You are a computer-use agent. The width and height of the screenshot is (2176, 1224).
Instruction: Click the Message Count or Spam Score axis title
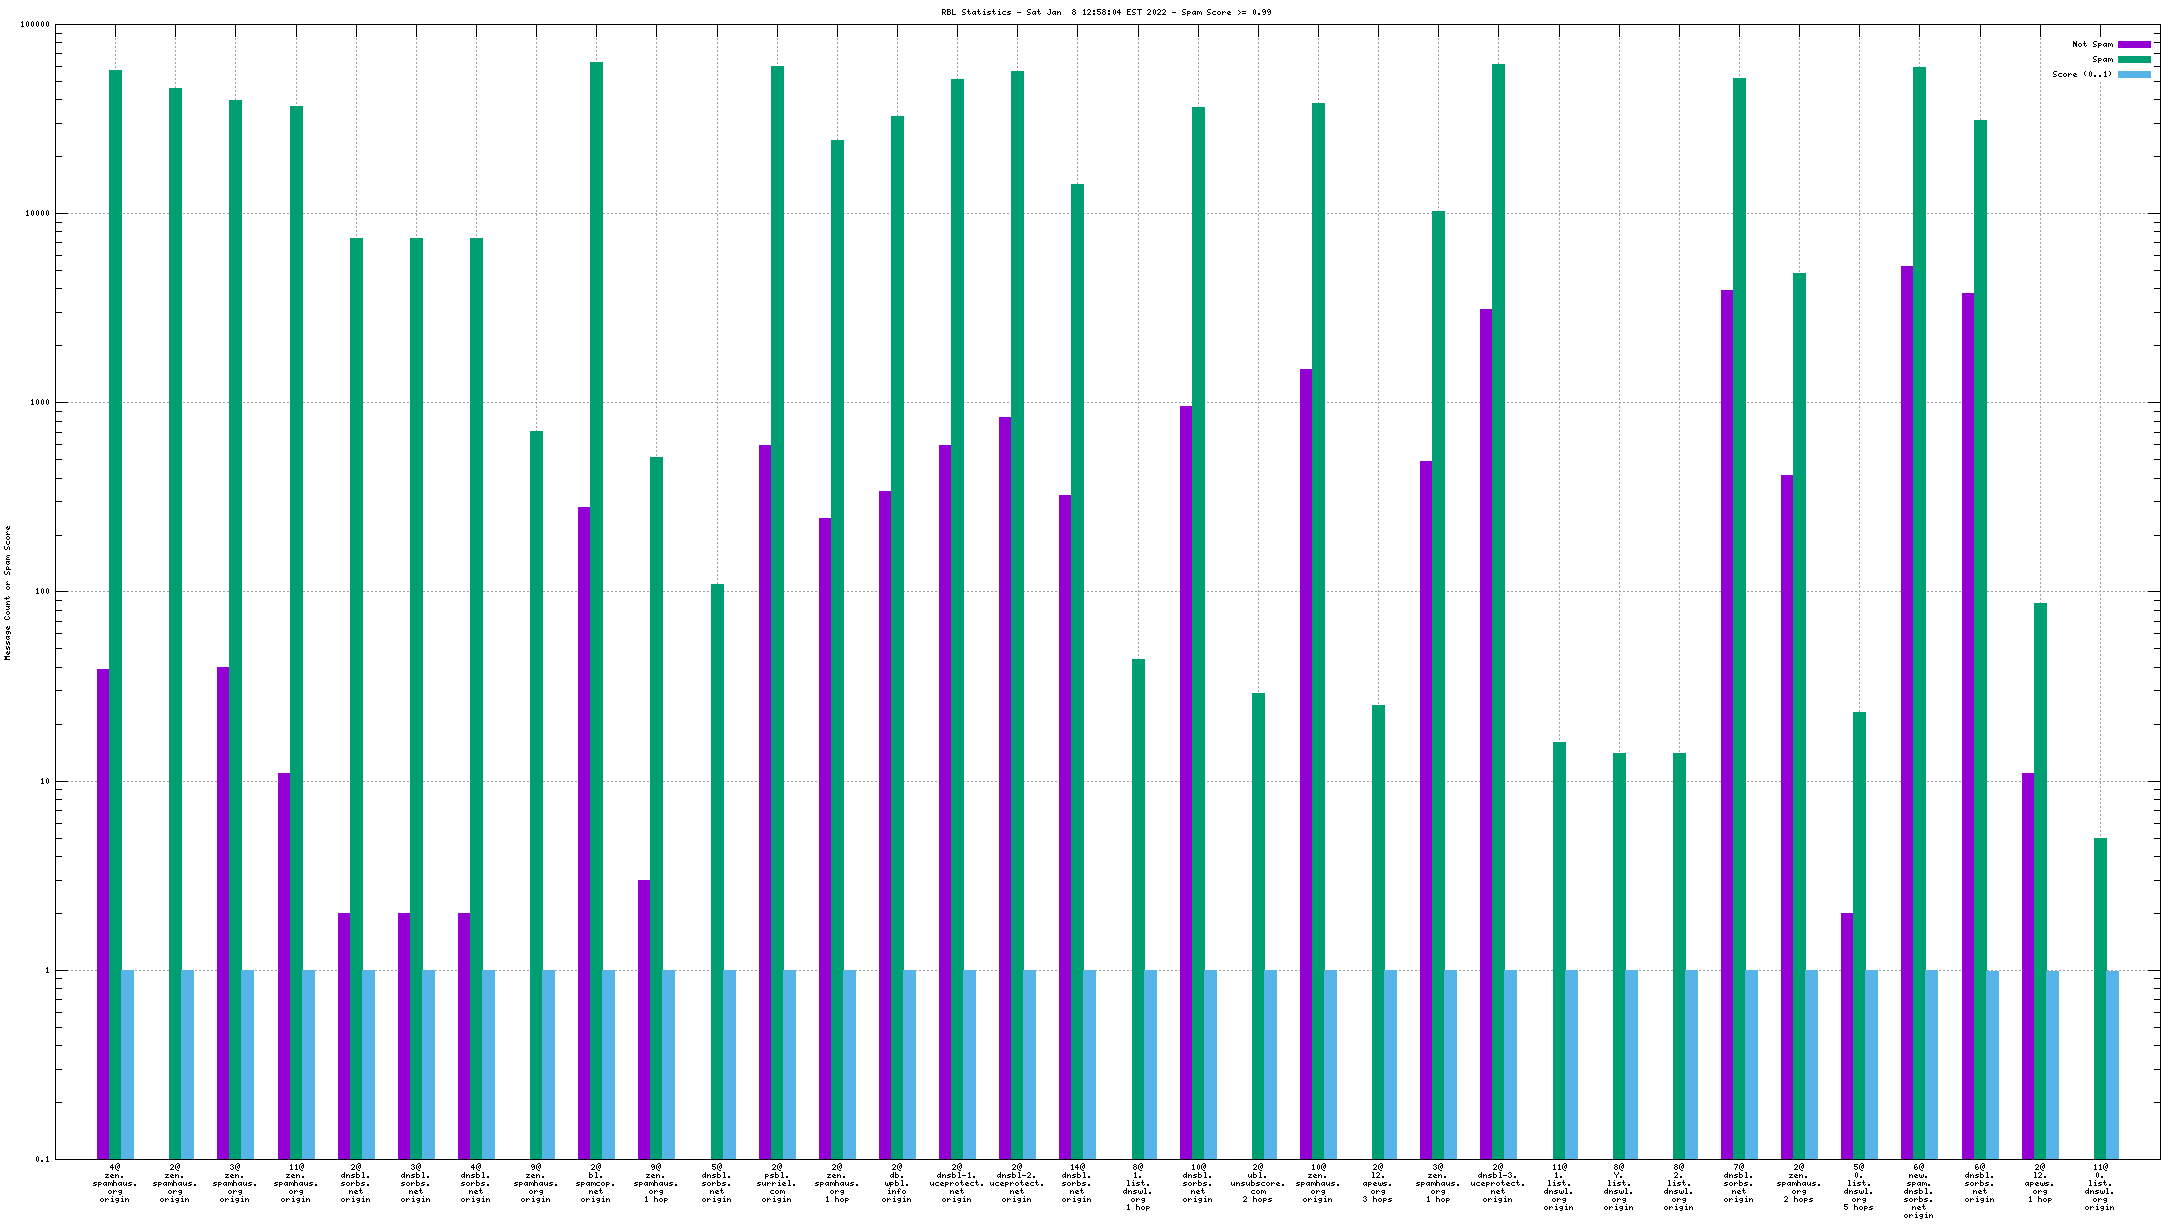[8, 593]
